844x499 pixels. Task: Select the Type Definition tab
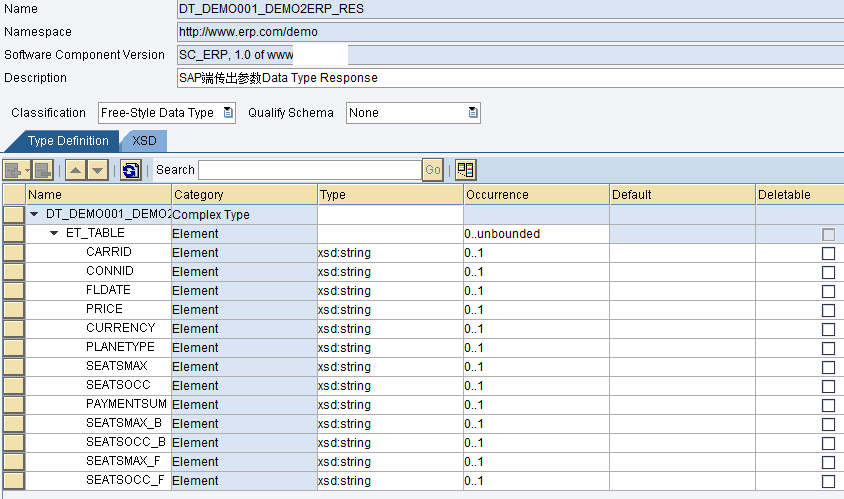point(68,141)
